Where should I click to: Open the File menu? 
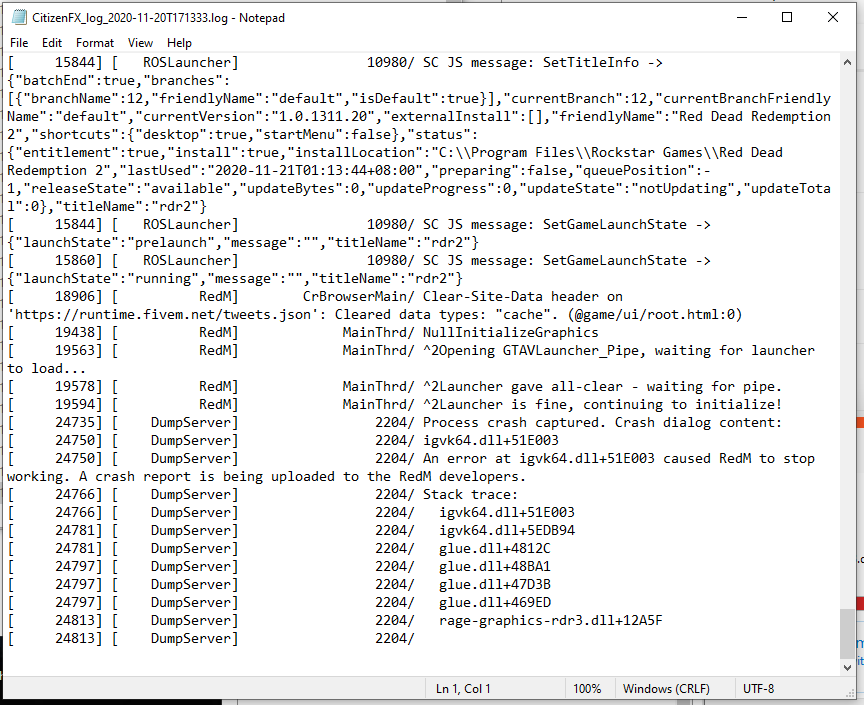tap(19, 42)
